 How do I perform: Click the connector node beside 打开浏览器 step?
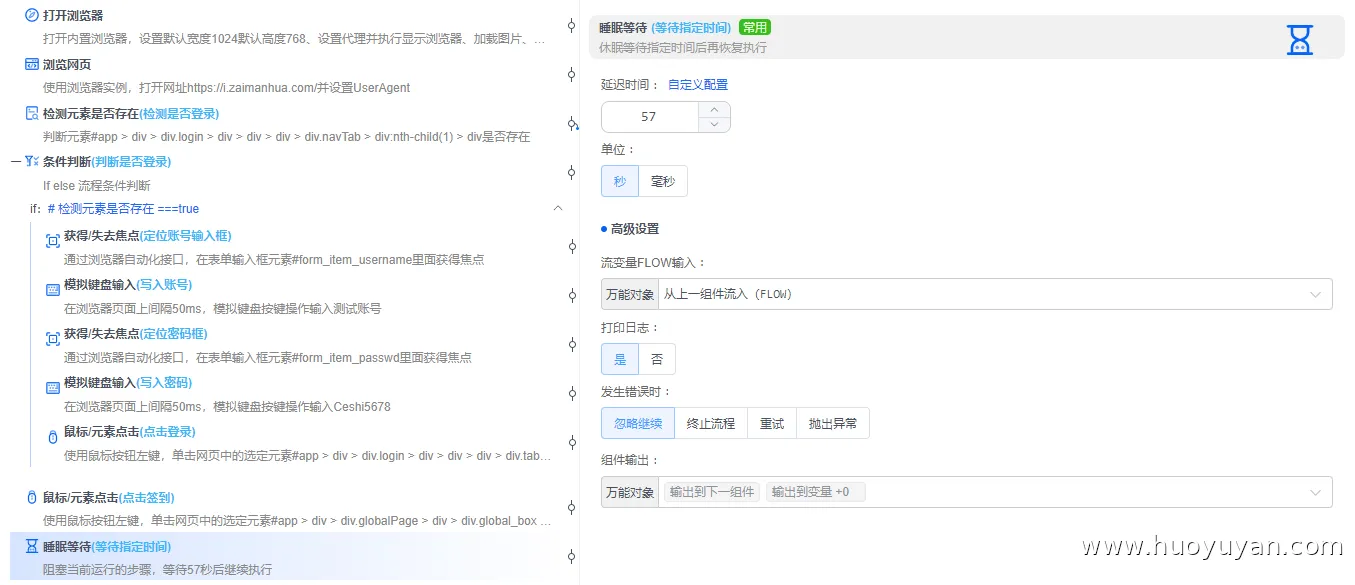(571, 26)
